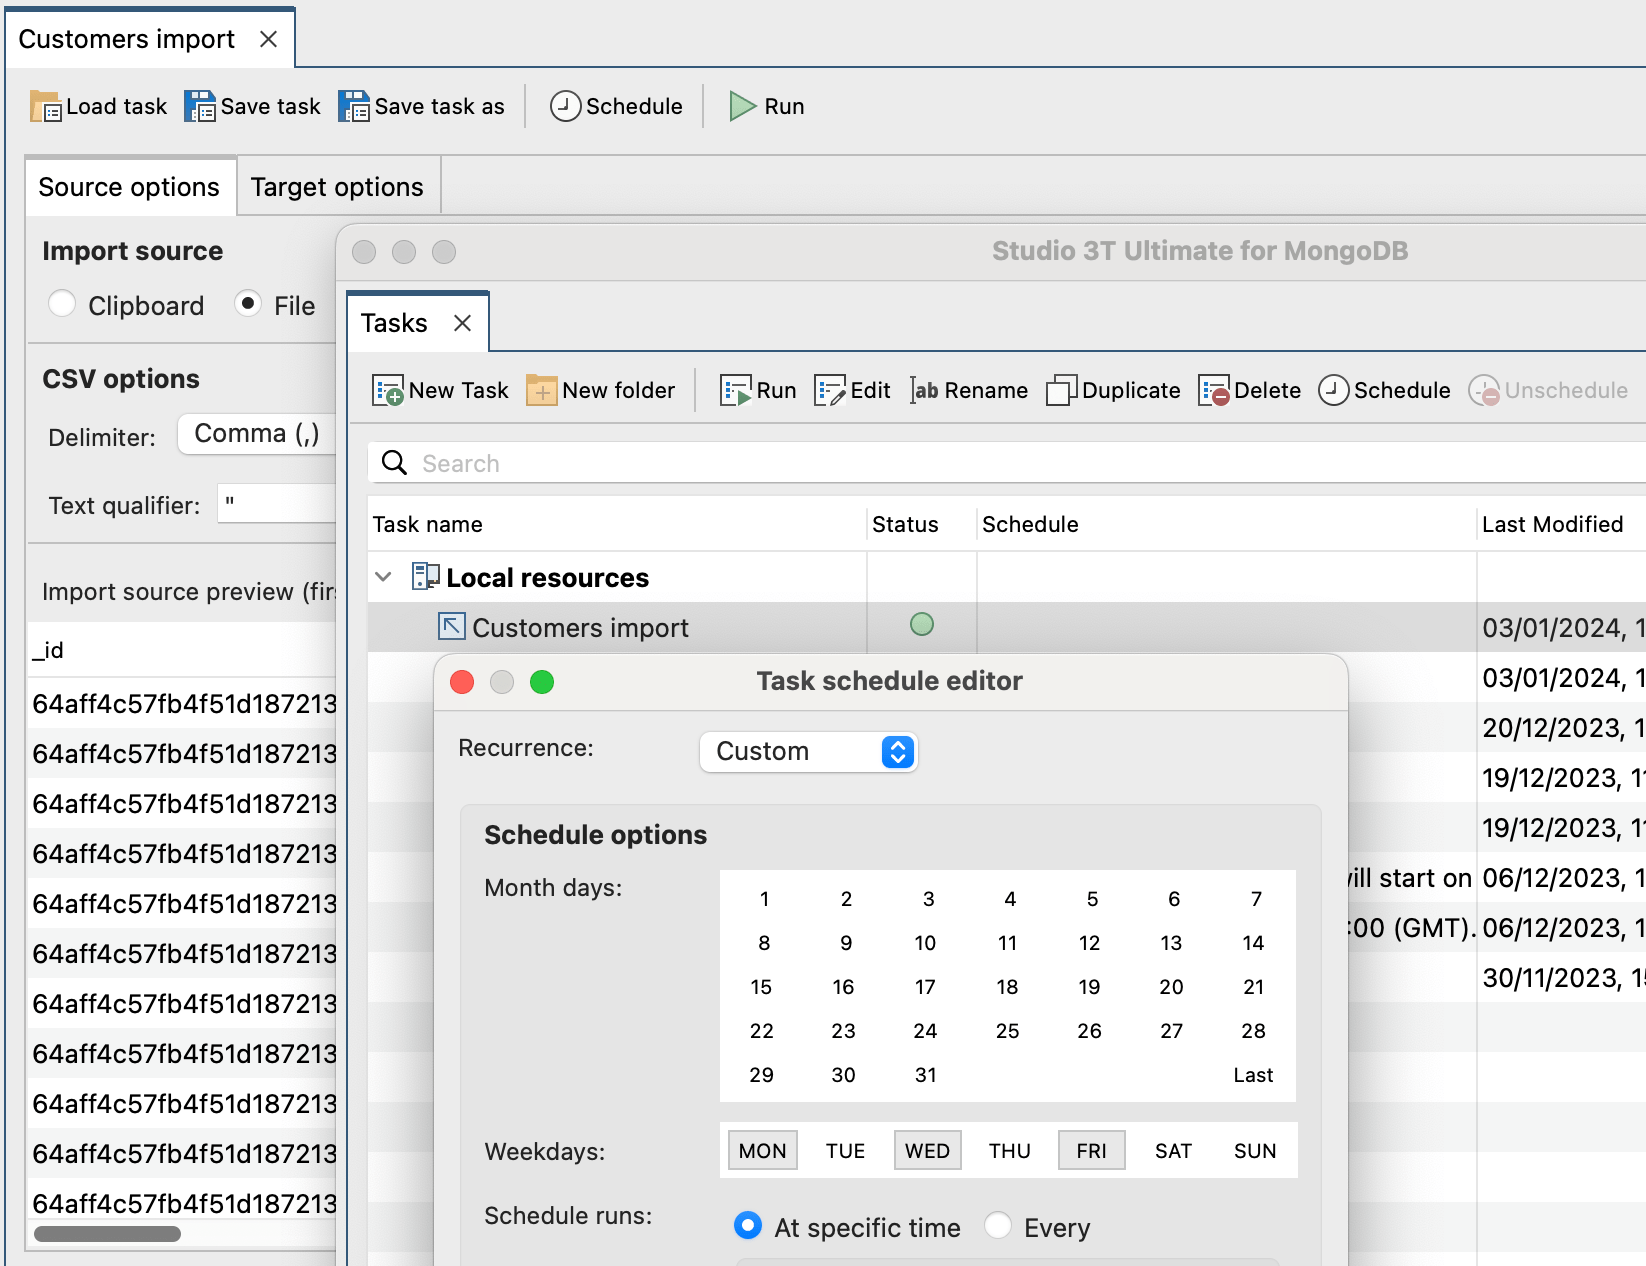Select the Clipboard import source
The width and height of the screenshot is (1646, 1266).
62,303
